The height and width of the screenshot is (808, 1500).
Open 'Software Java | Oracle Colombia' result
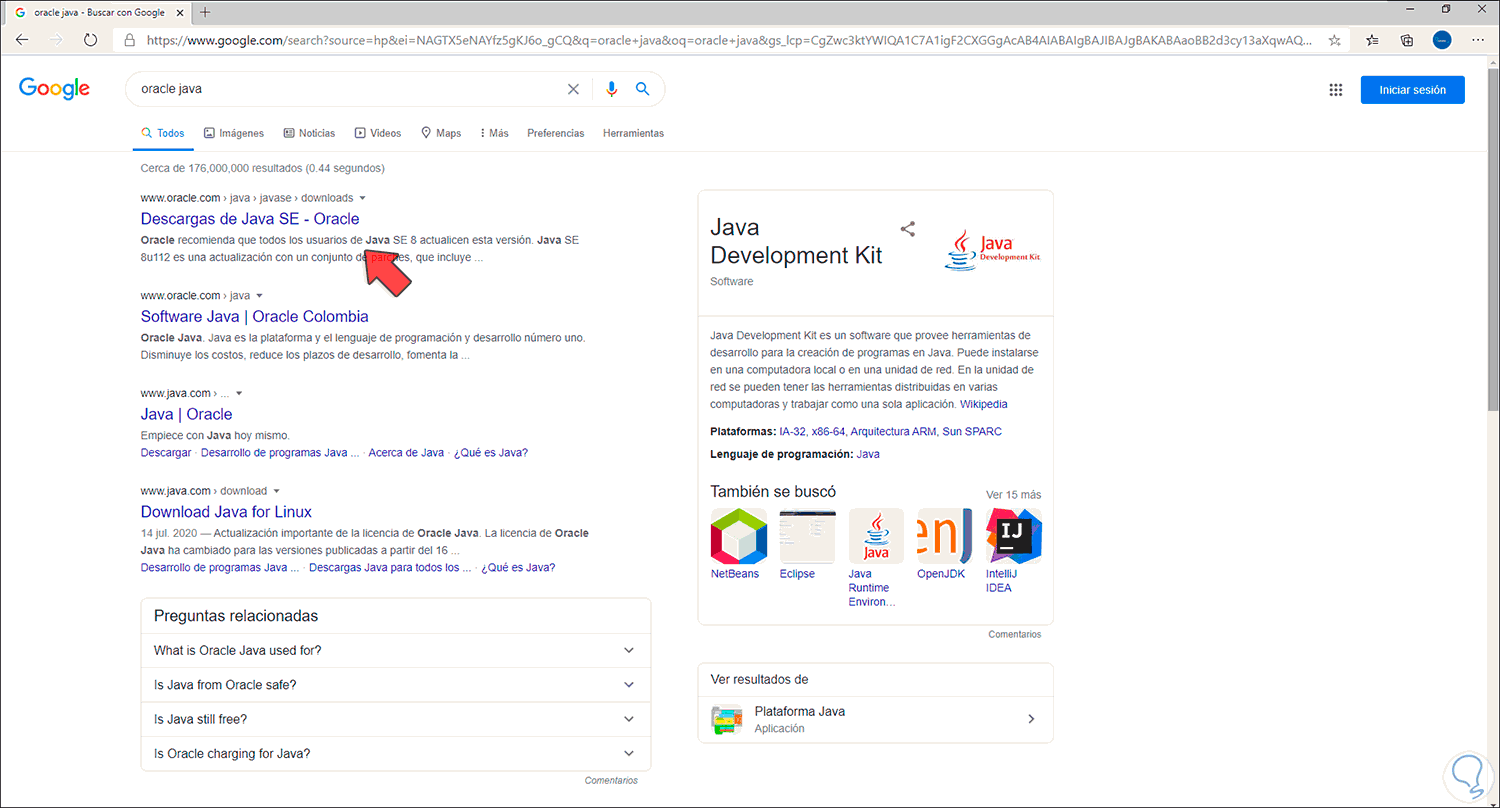255,317
